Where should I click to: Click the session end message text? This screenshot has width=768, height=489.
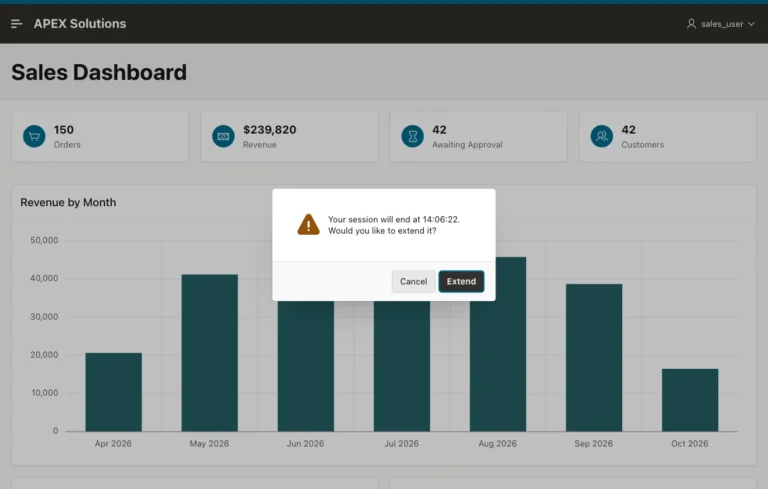(394, 225)
